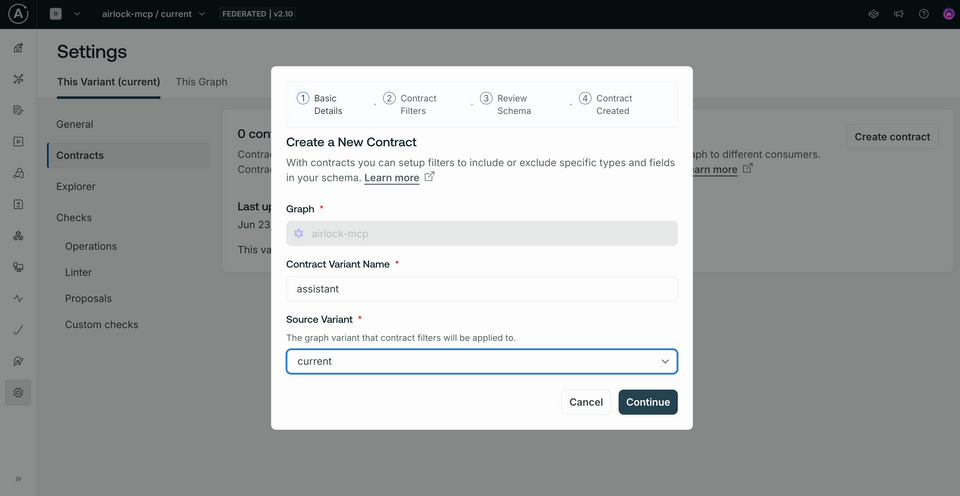Expand the sidebar with double chevron
The image size is (960, 496).
[18, 478]
